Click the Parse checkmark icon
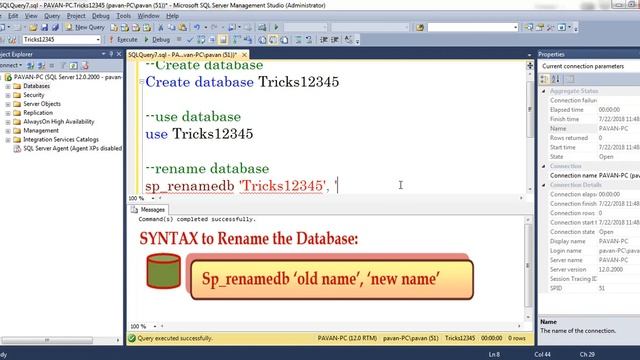This screenshot has height=360, width=640. coord(190,40)
